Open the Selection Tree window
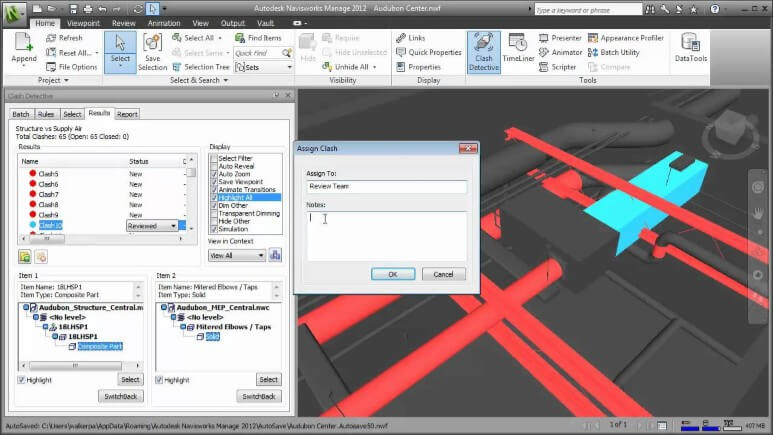 tap(201, 67)
